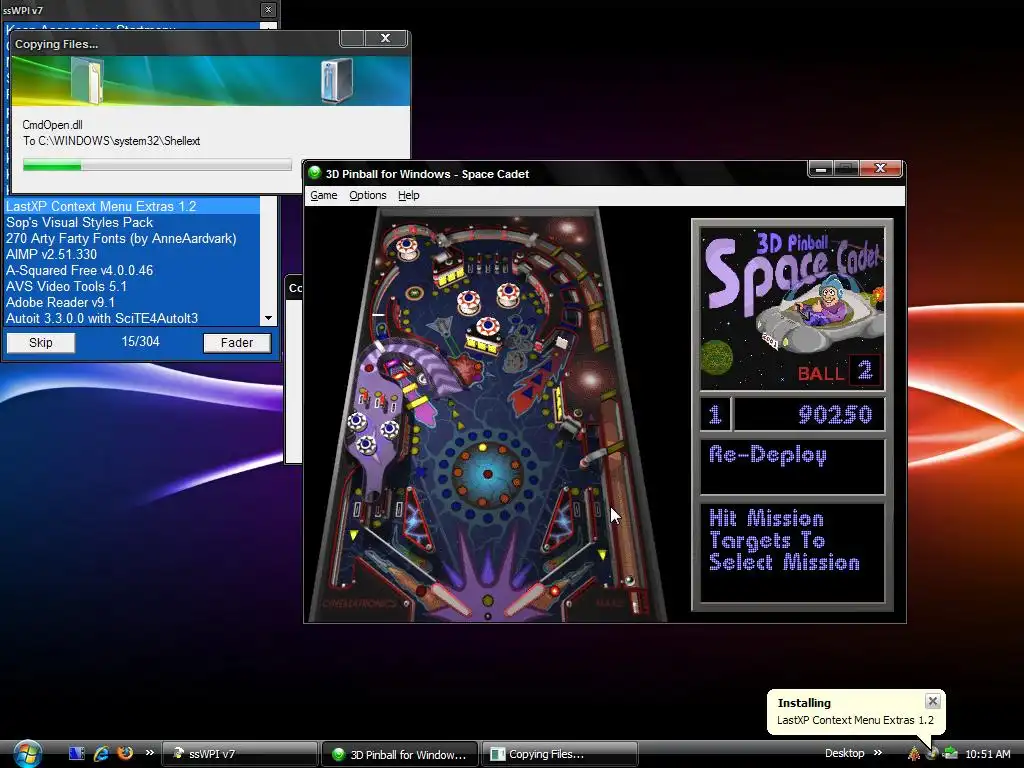Click the Space Cadet logo image

[792, 308]
